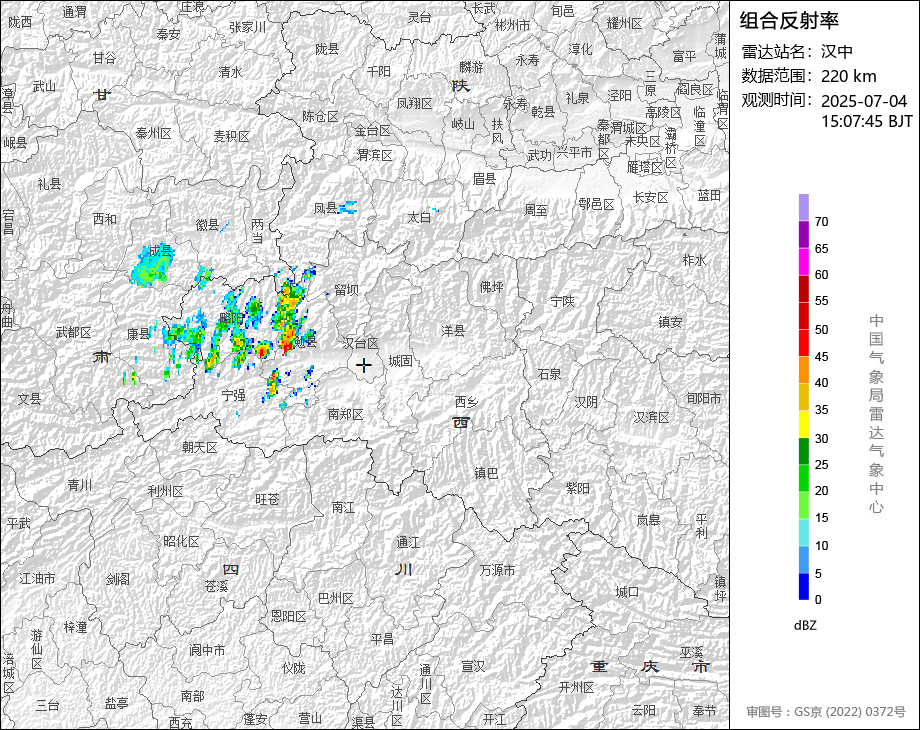Viewport: 920px width, 730px height.
Task: Click the data range value 220 km
Action: pyautogui.click(x=848, y=76)
